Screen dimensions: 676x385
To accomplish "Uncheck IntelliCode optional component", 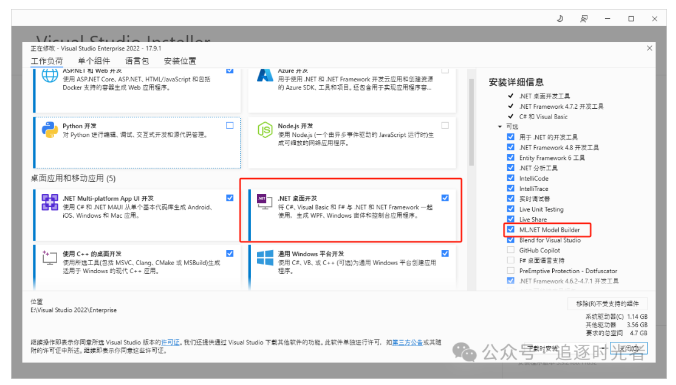I will point(510,178).
